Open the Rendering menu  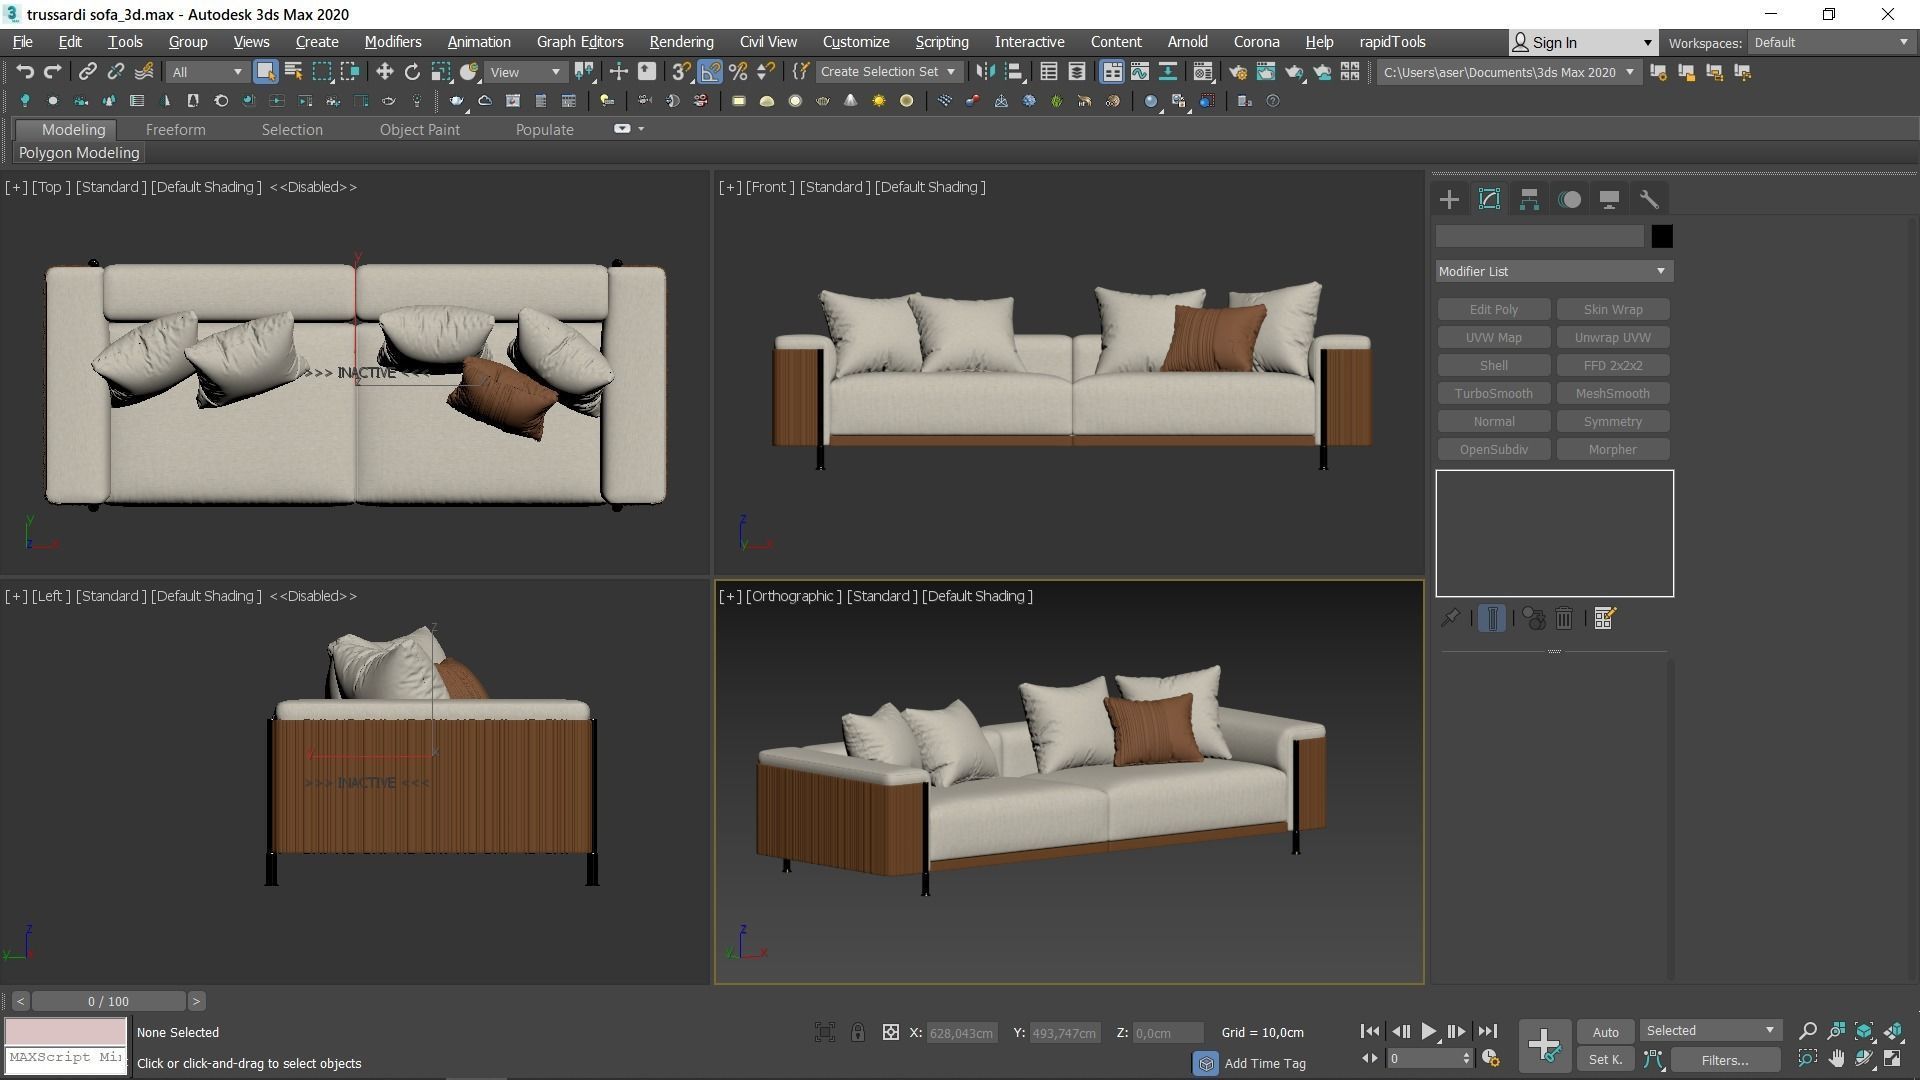click(x=681, y=42)
